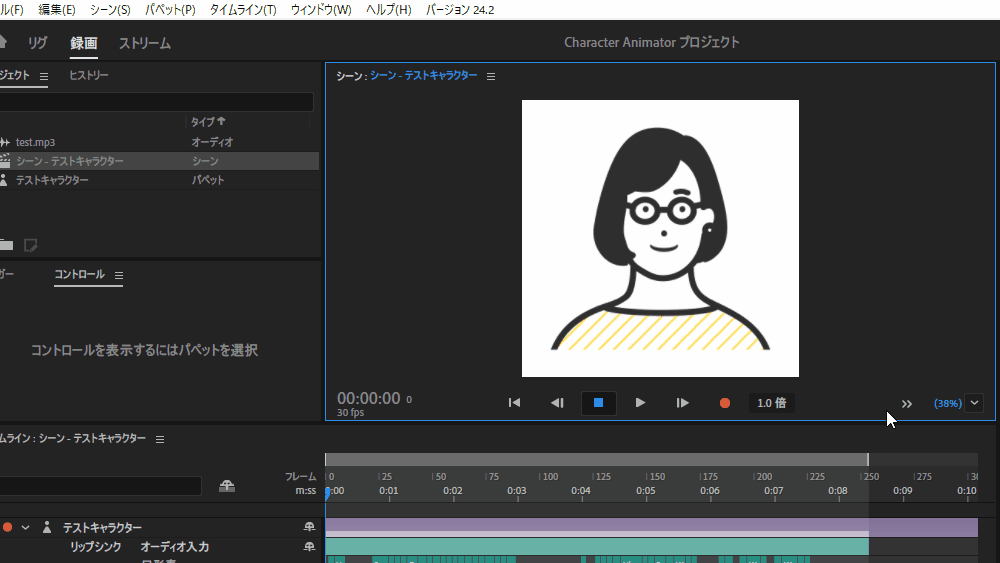Click new scene icon beside folder
Viewport: 1000px width, 563px height.
click(x=30, y=245)
